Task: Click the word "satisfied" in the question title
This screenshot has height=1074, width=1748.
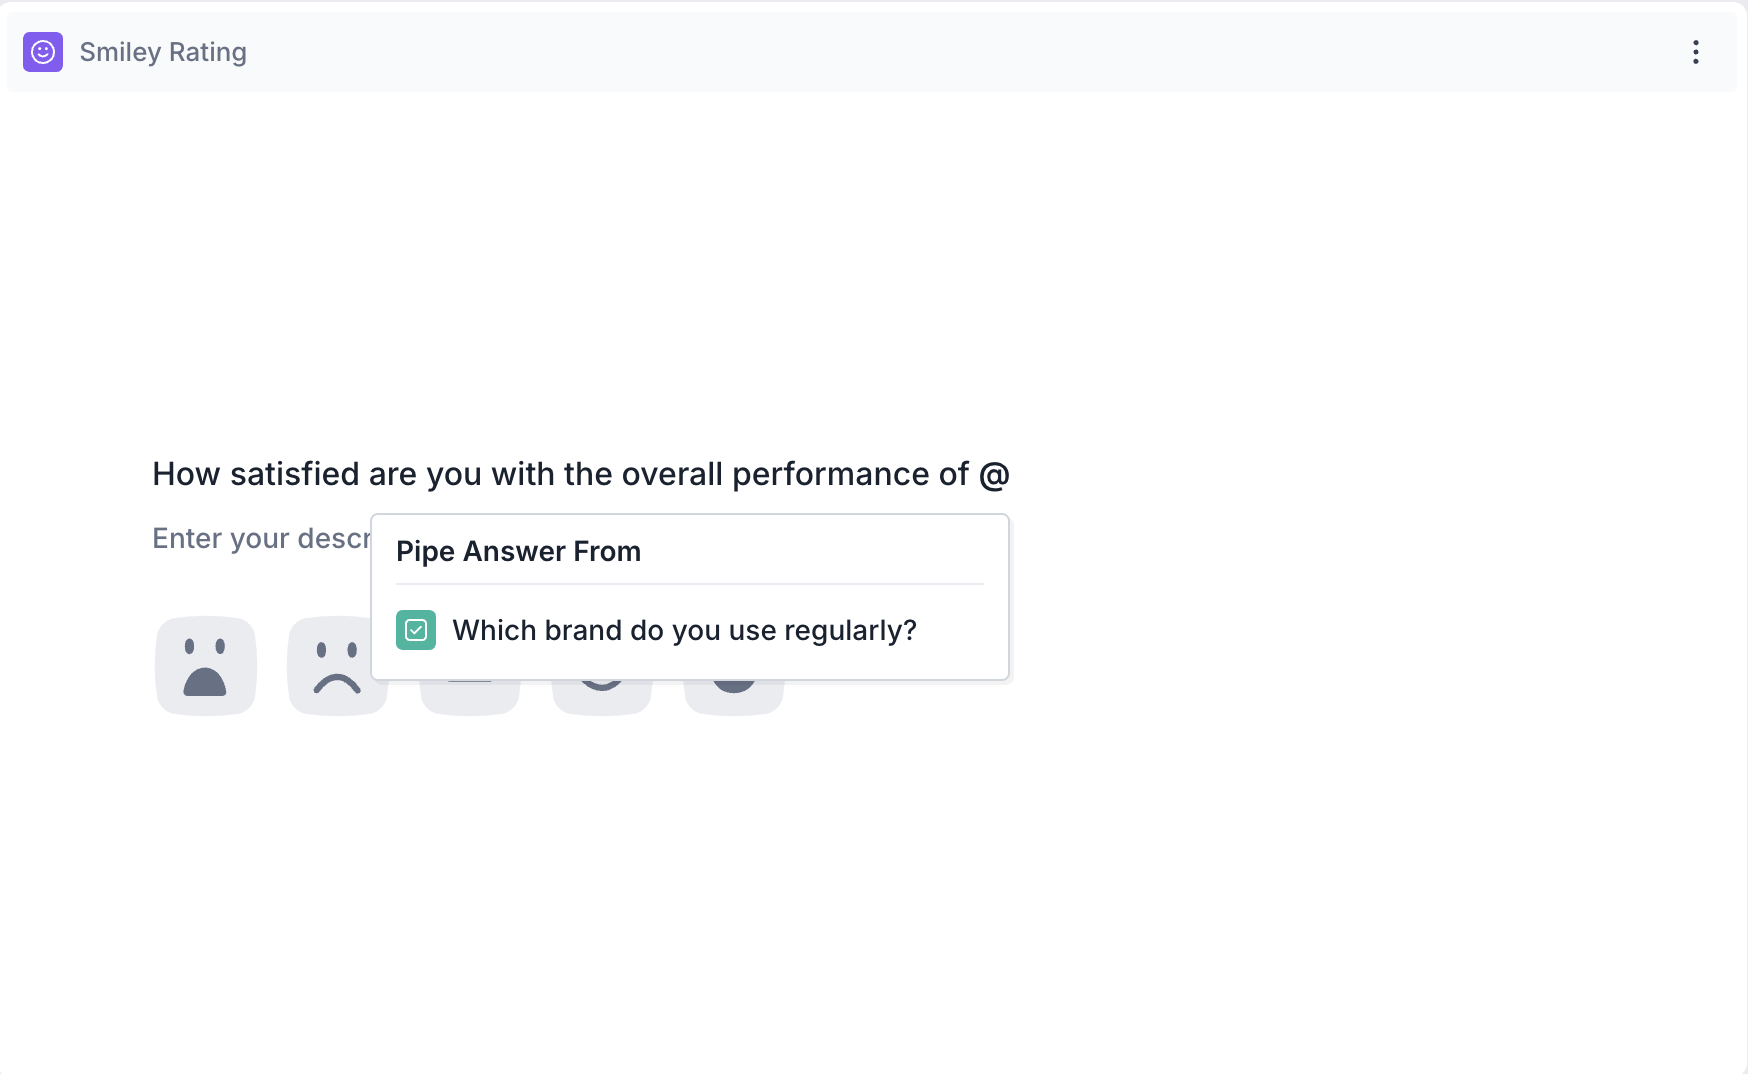Action: [x=294, y=474]
